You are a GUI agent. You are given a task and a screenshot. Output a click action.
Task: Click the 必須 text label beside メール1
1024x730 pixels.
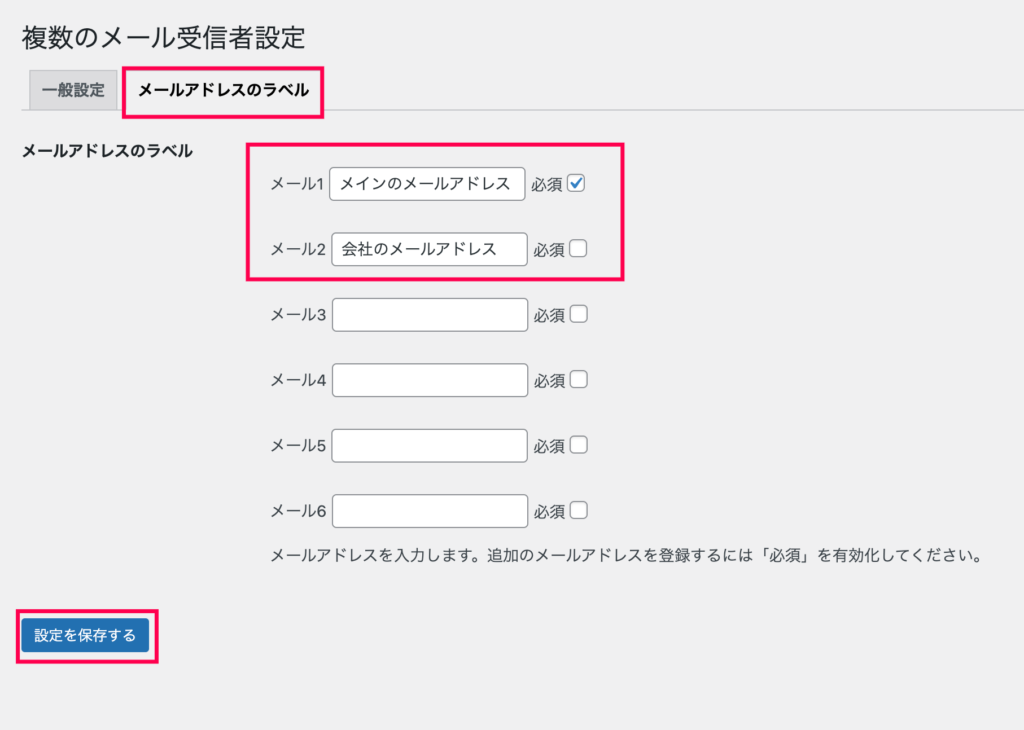(x=547, y=185)
